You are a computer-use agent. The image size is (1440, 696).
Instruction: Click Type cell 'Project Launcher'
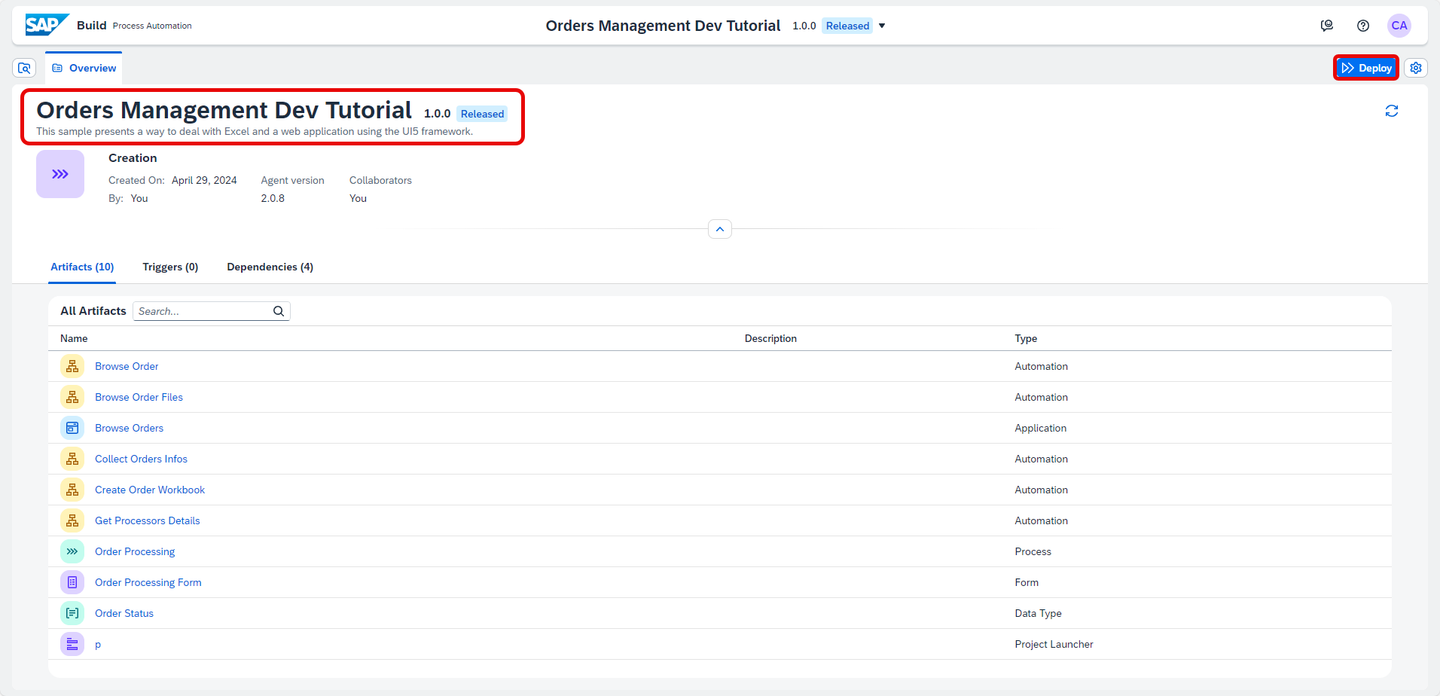click(x=1054, y=645)
